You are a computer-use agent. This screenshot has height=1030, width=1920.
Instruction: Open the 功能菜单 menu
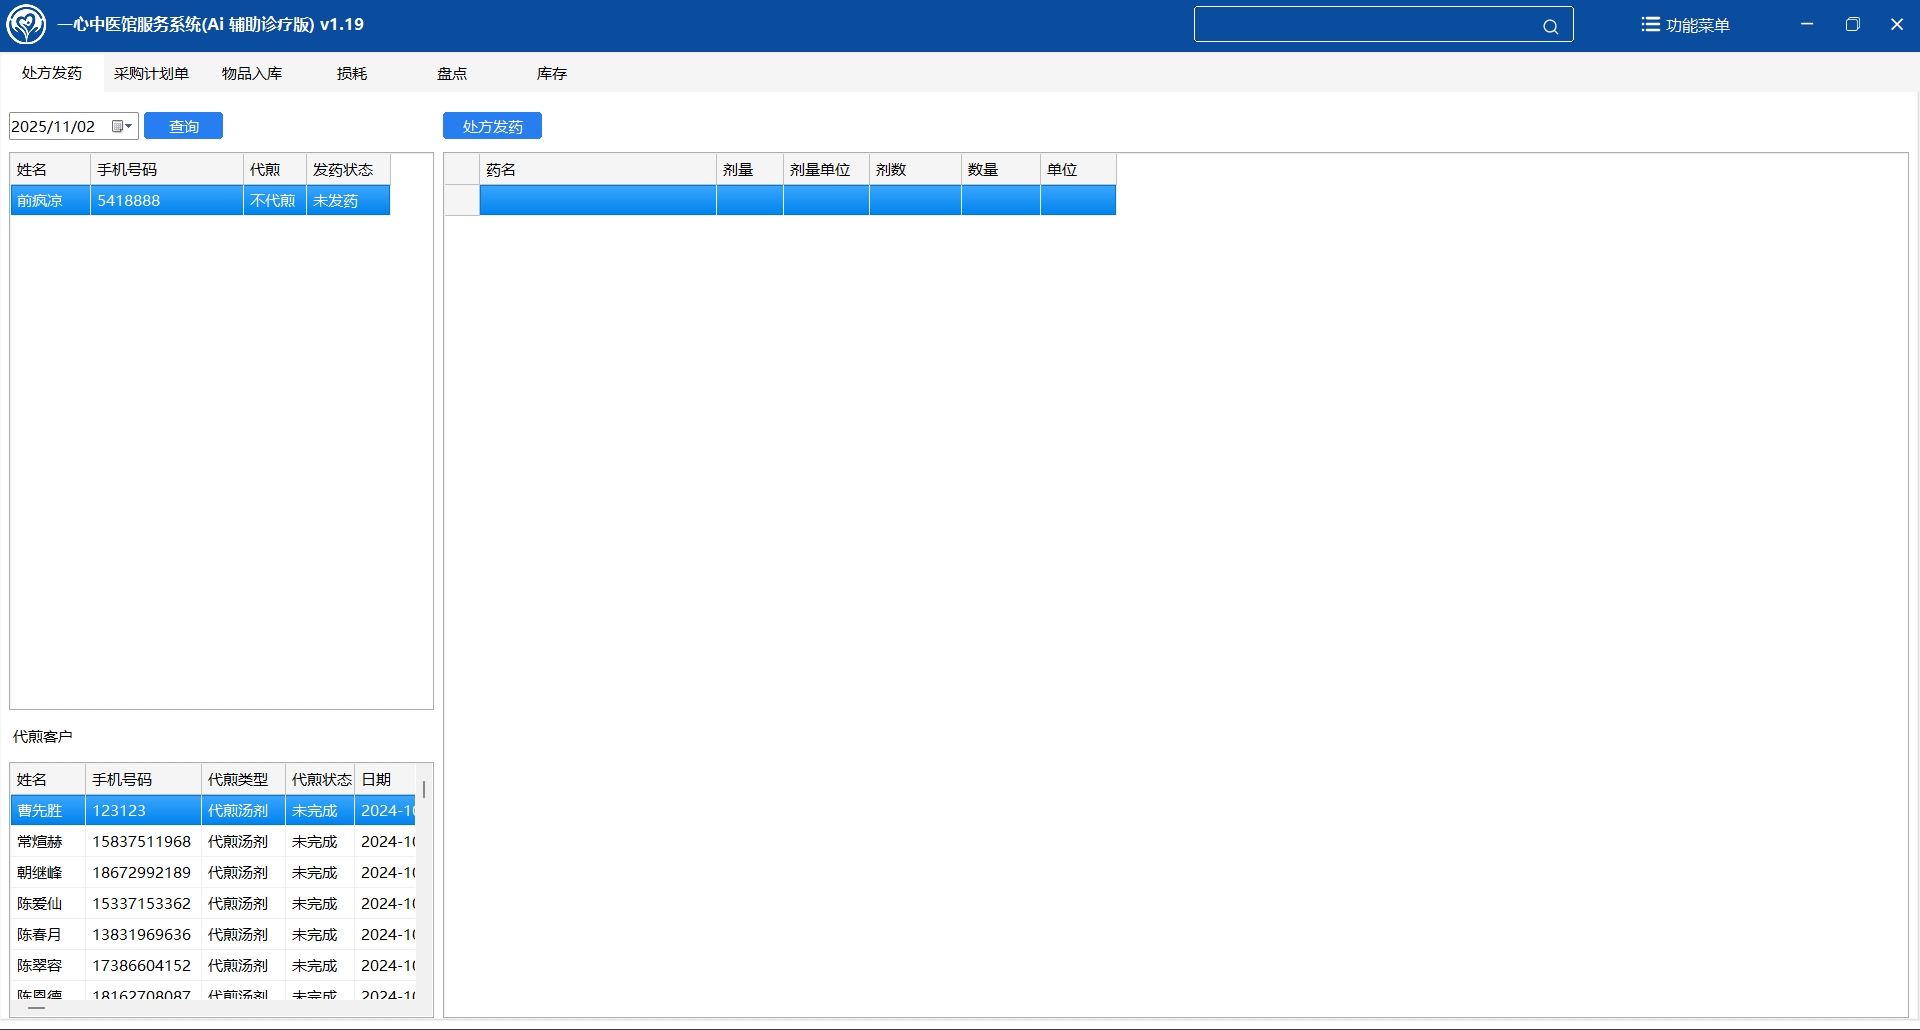click(x=1685, y=25)
